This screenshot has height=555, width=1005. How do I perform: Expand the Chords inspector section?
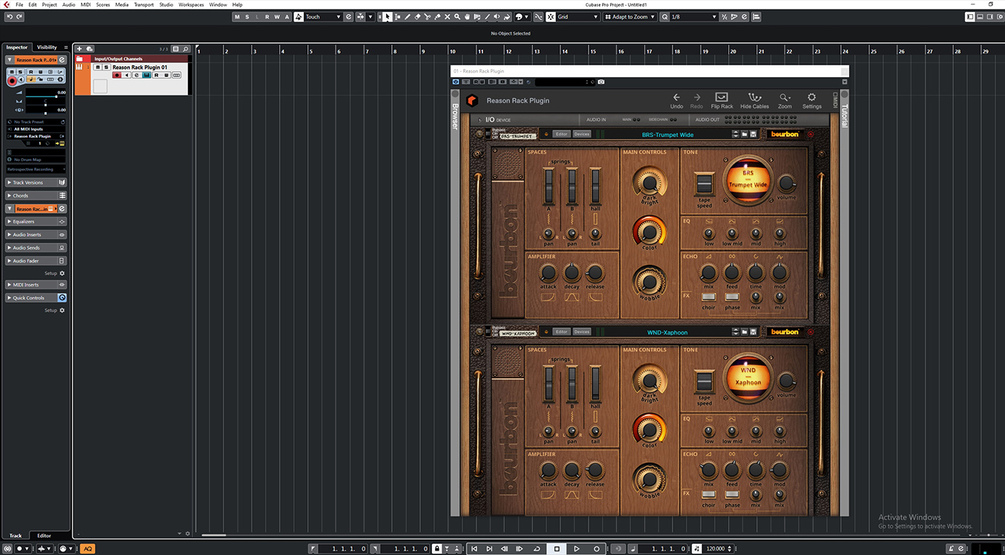pos(36,195)
